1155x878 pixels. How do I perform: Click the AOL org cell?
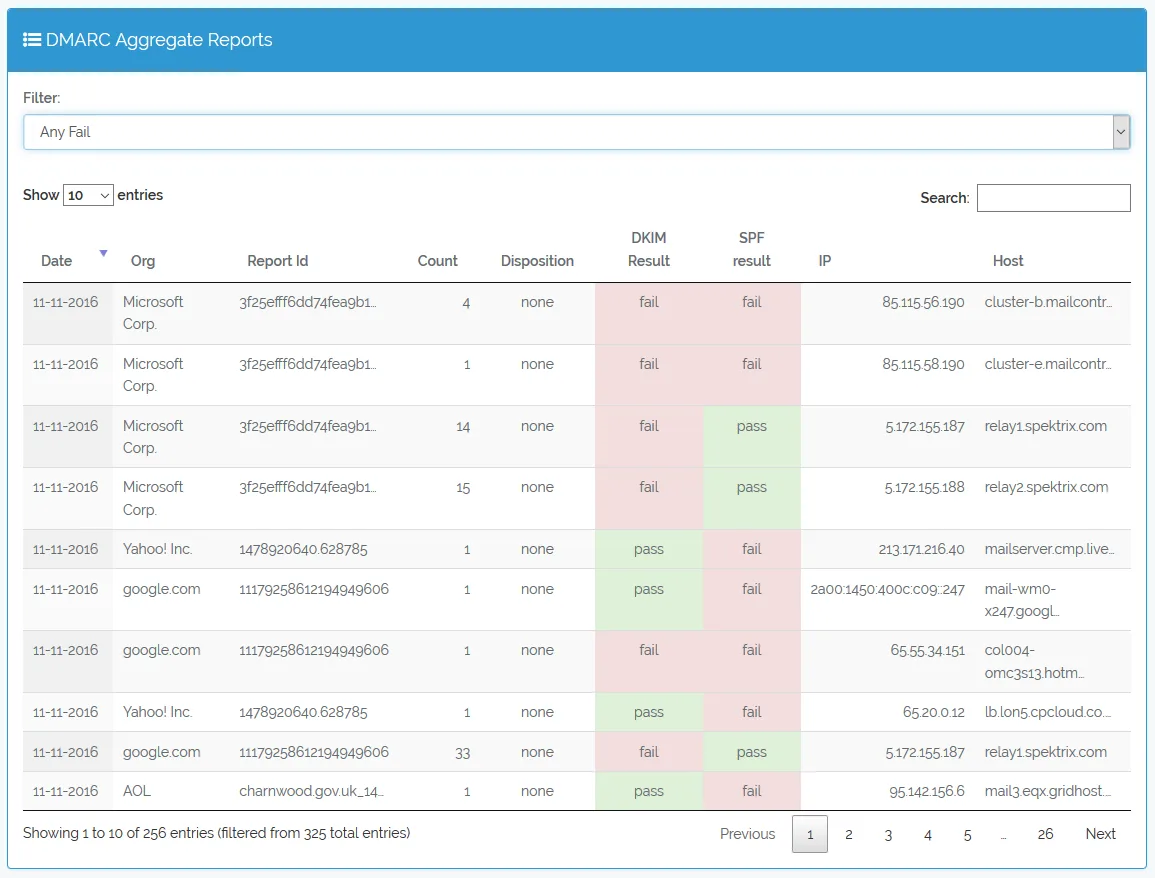136,791
